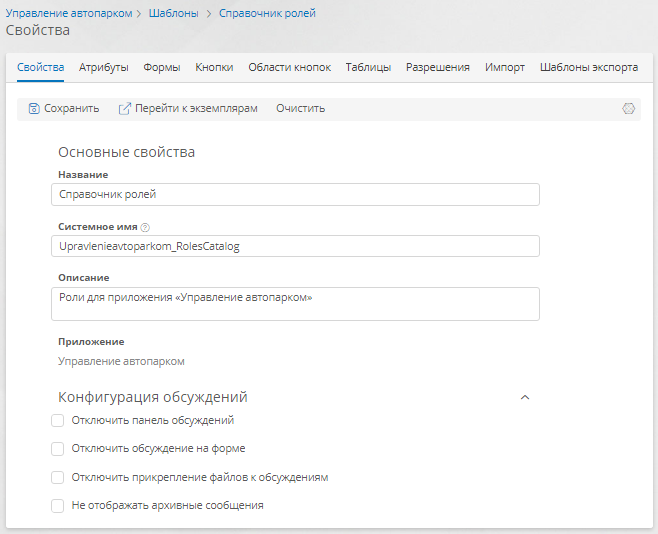
Task: Check Отключить обсуждение на форме
Action: click(x=57, y=449)
